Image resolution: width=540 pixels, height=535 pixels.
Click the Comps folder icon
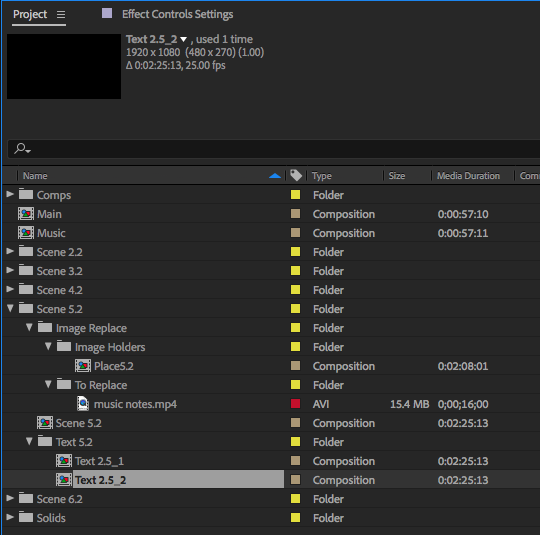point(26,194)
